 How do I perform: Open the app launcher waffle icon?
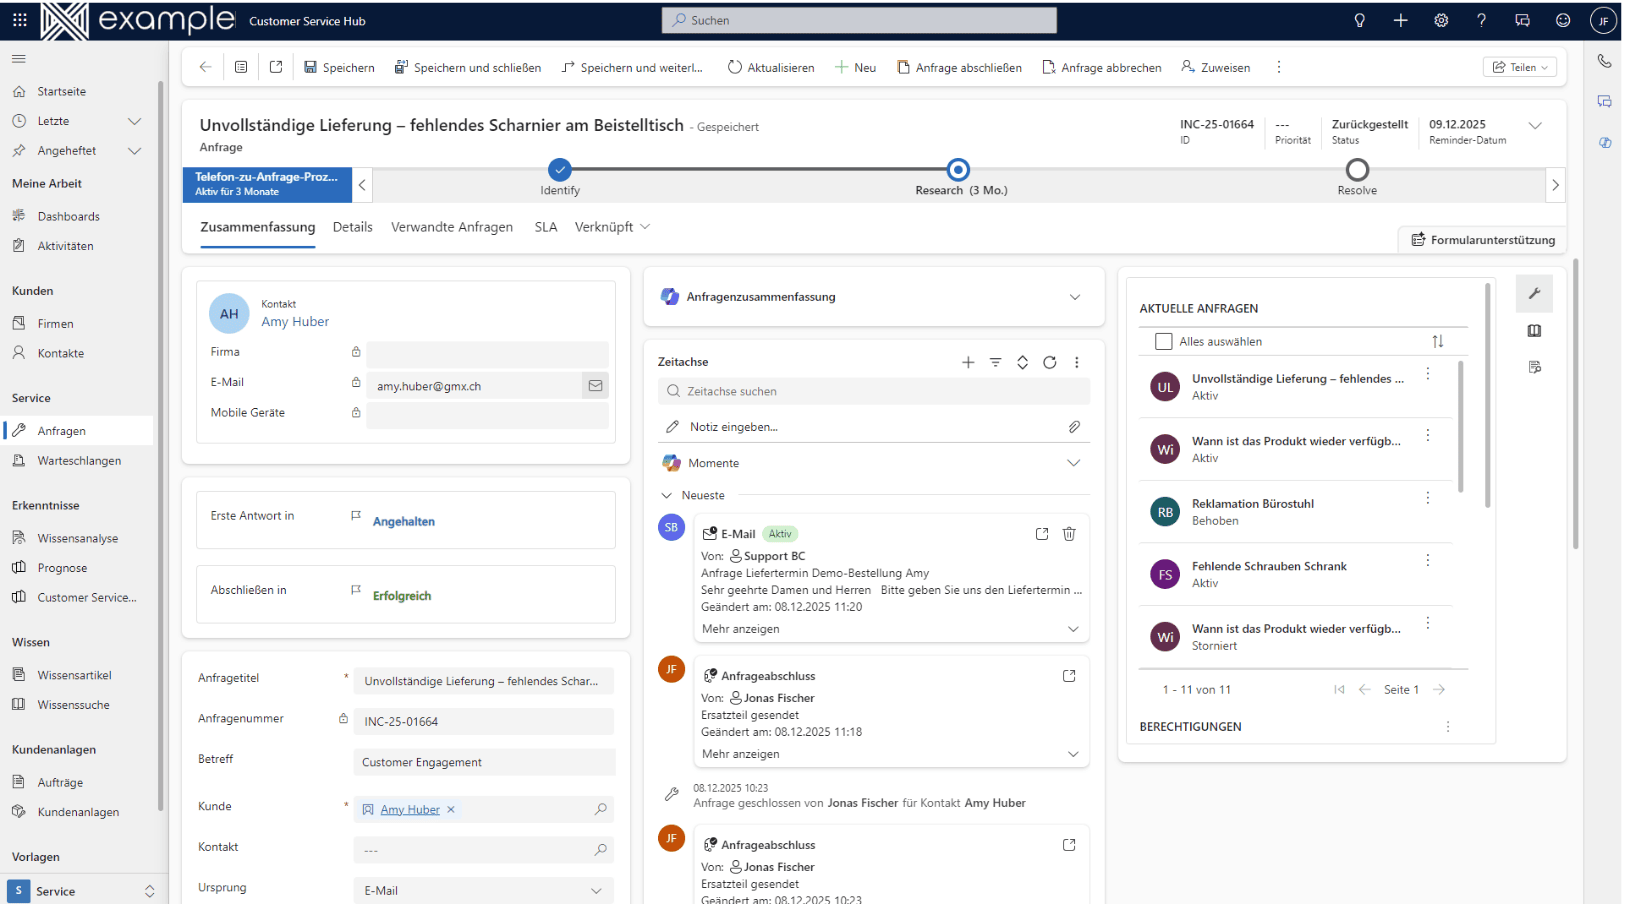[x=20, y=20]
